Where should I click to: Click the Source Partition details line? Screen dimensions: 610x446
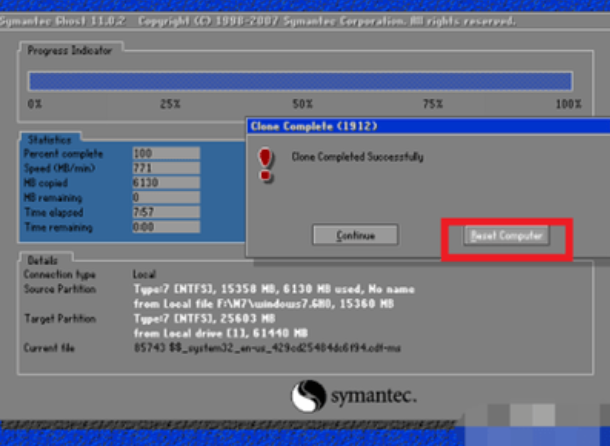[272, 289]
